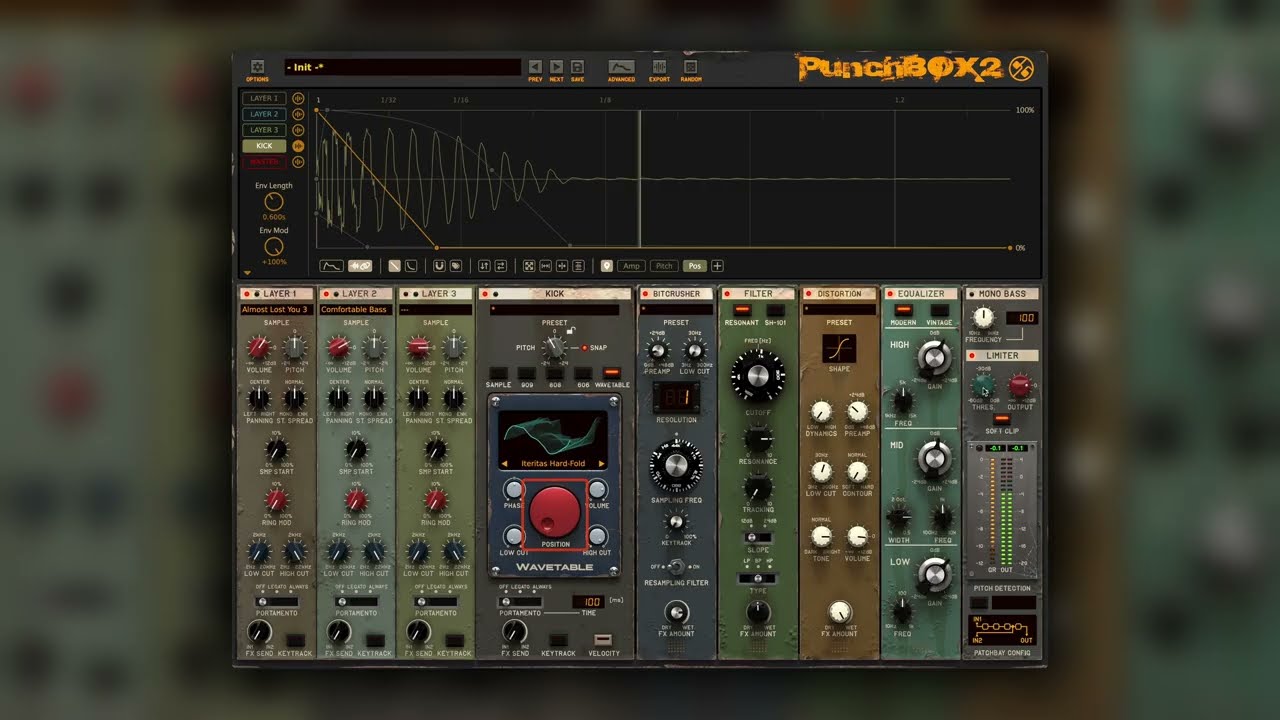Select the Layer 2 envelope tab
Viewport: 1280px width, 720px height.
pos(264,114)
